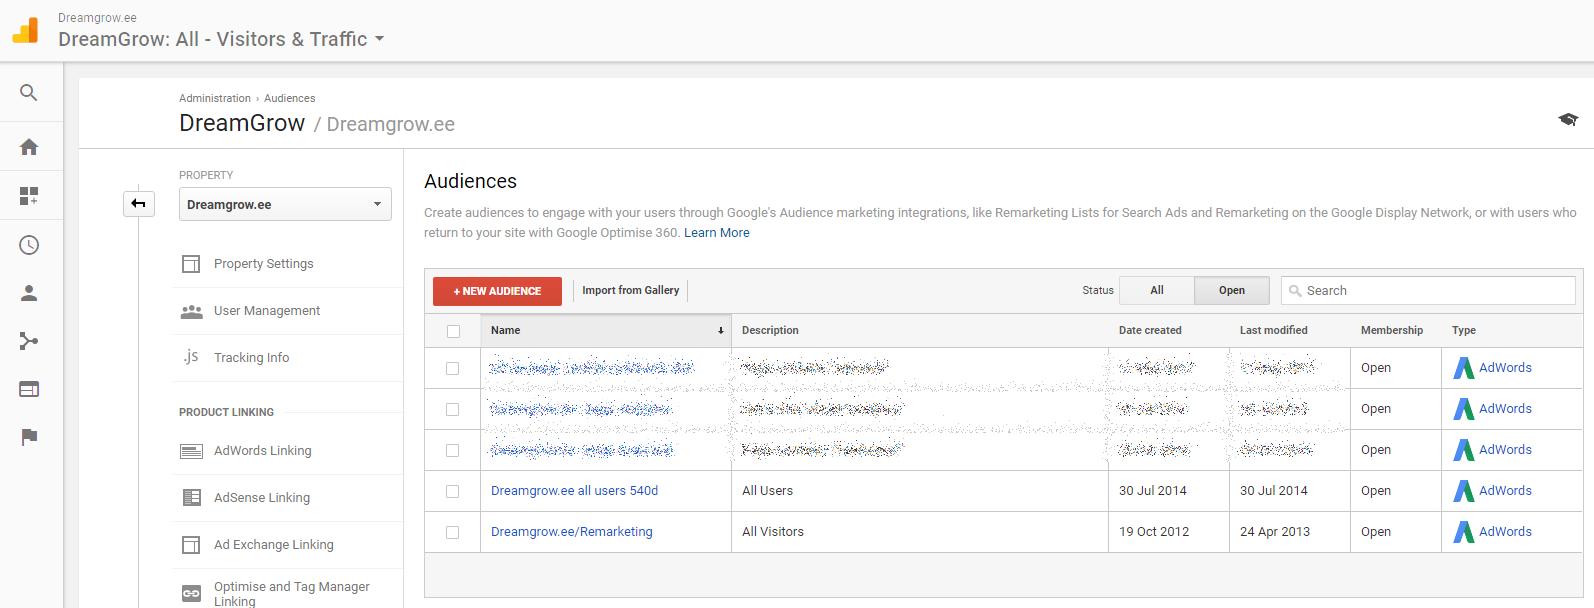Check the Dreamgrow.ee all users 540d row
Viewport: 1594px width, 608px height.
point(452,491)
